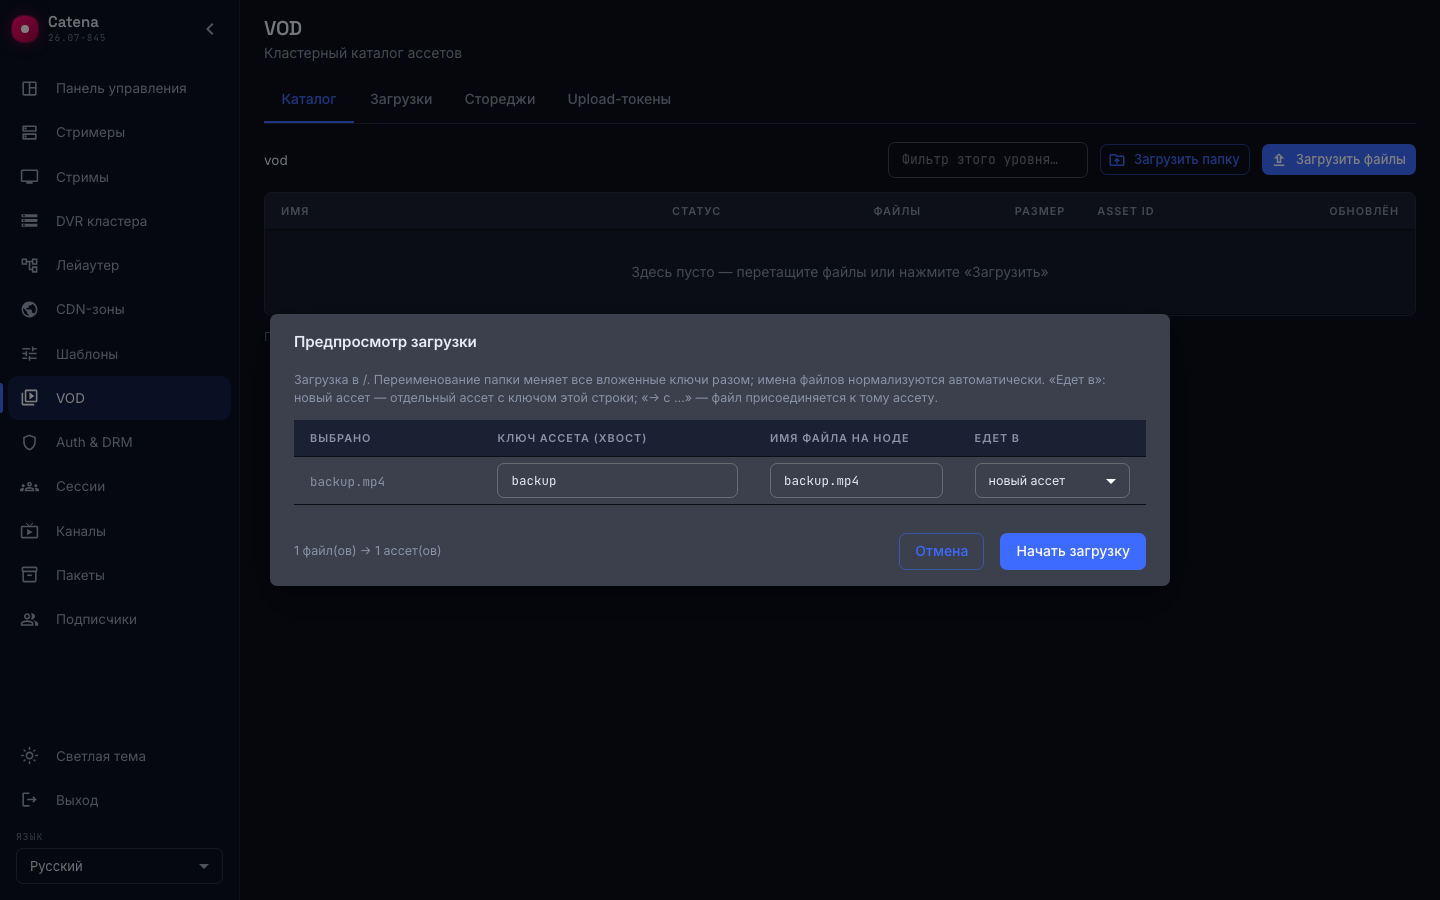This screenshot has width=1440, height=900.
Task: Click the Подписчики people icon
Action: (30, 619)
